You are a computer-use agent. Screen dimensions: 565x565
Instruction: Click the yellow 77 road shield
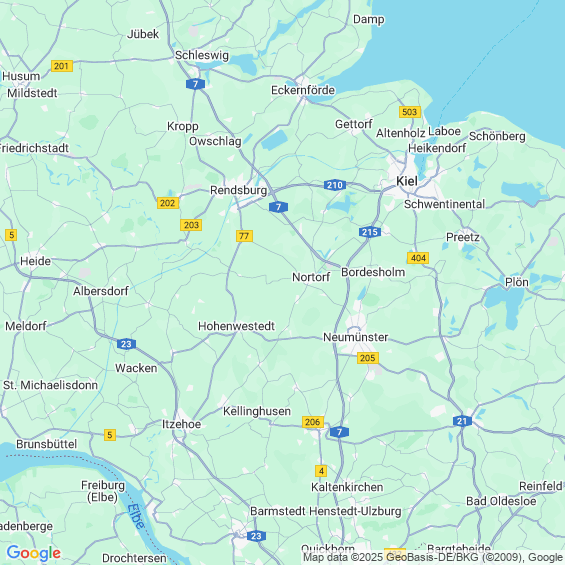pyautogui.click(x=244, y=236)
